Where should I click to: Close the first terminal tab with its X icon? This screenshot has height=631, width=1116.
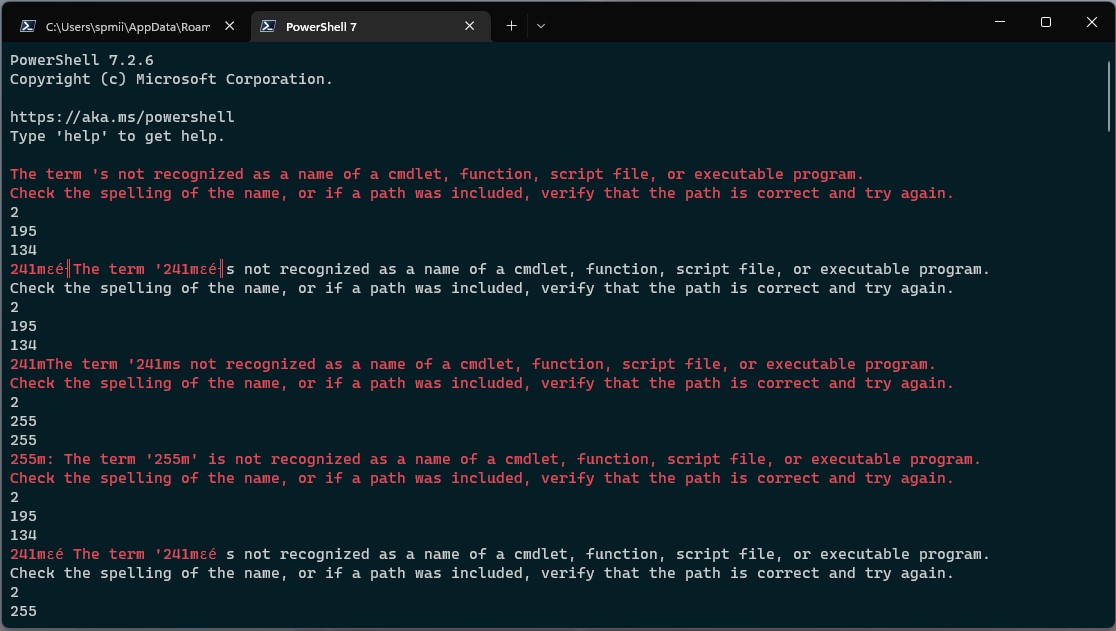coord(229,26)
